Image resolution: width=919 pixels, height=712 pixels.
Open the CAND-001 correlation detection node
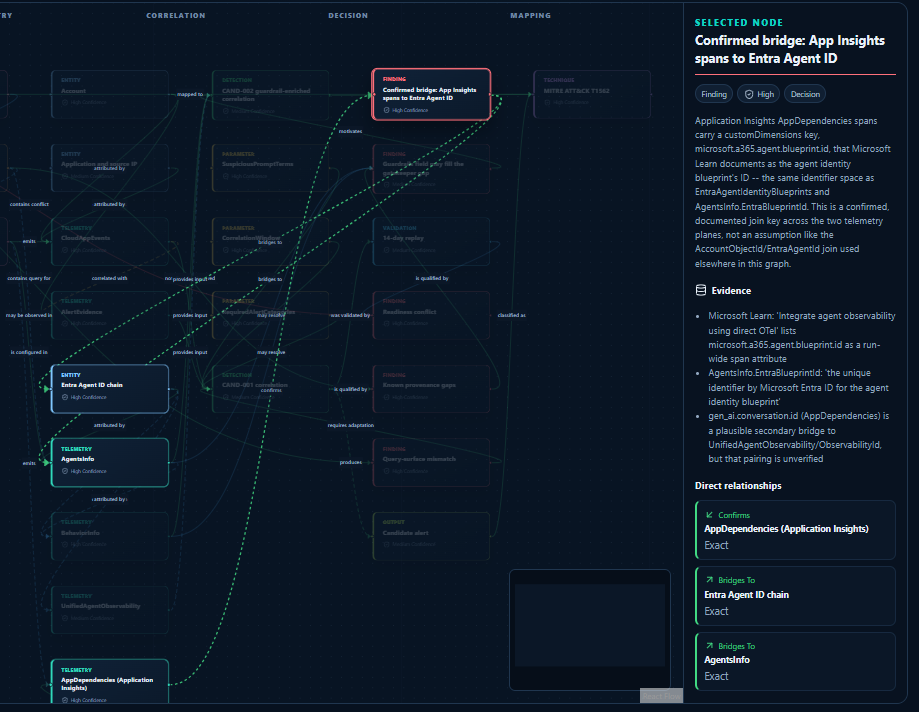(x=270, y=389)
